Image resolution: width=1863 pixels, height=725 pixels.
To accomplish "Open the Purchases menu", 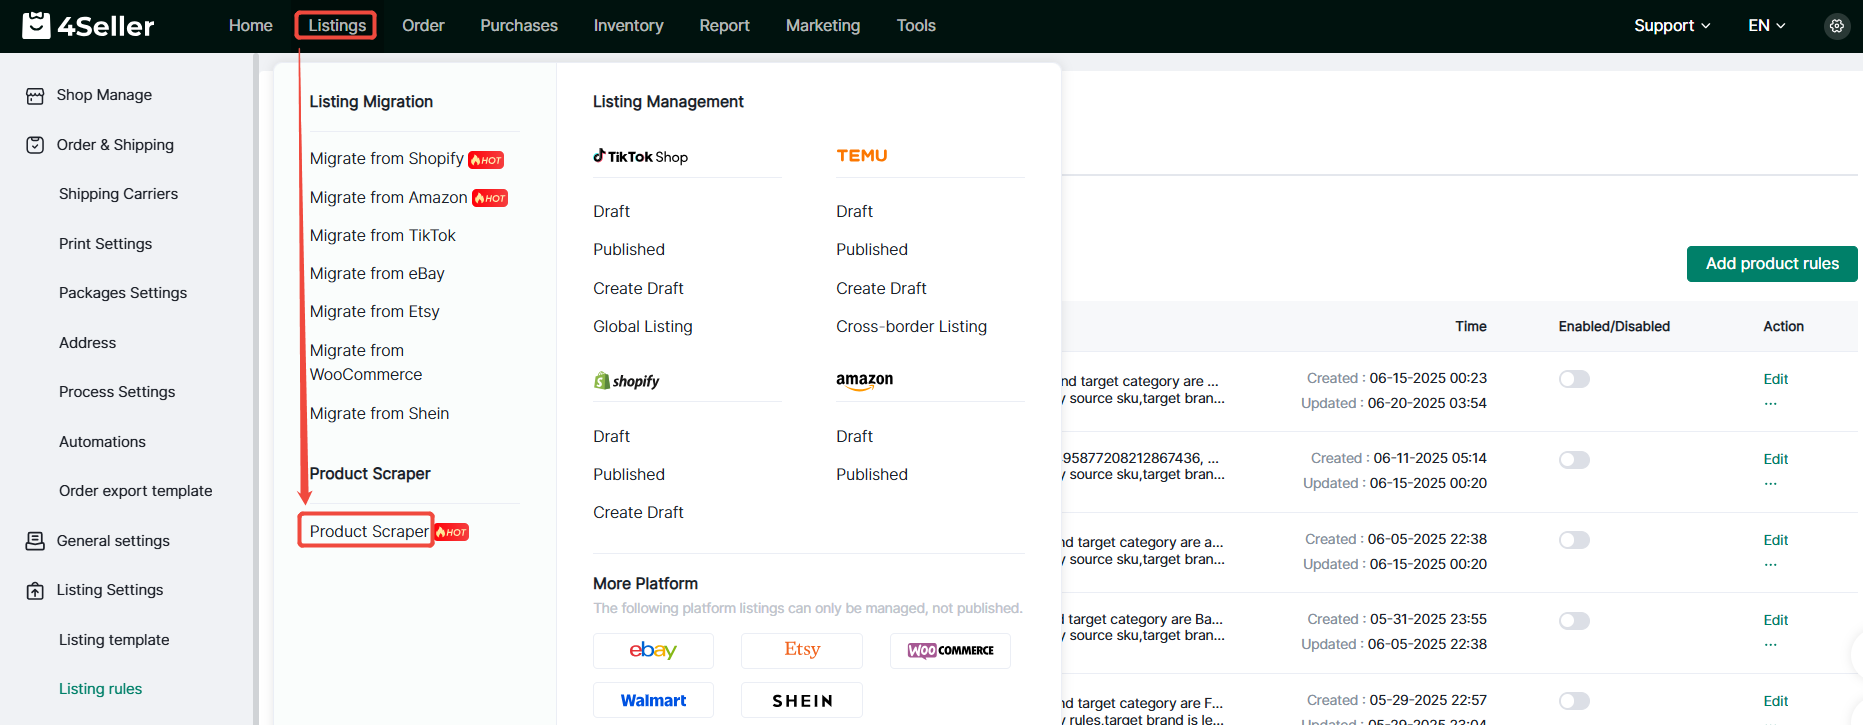I will (x=519, y=26).
